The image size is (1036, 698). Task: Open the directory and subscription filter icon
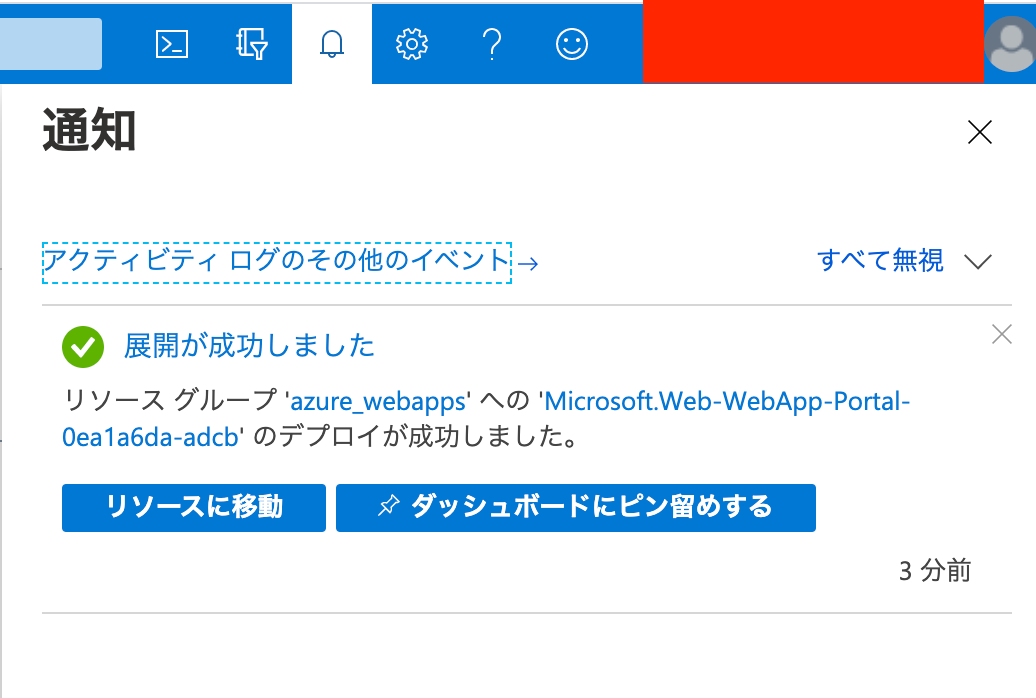pyautogui.click(x=252, y=44)
